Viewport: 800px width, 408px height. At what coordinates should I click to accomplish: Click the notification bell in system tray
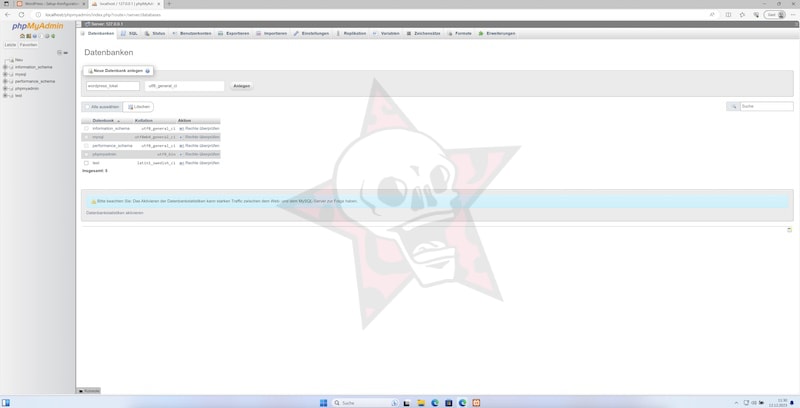tap(792, 403)
